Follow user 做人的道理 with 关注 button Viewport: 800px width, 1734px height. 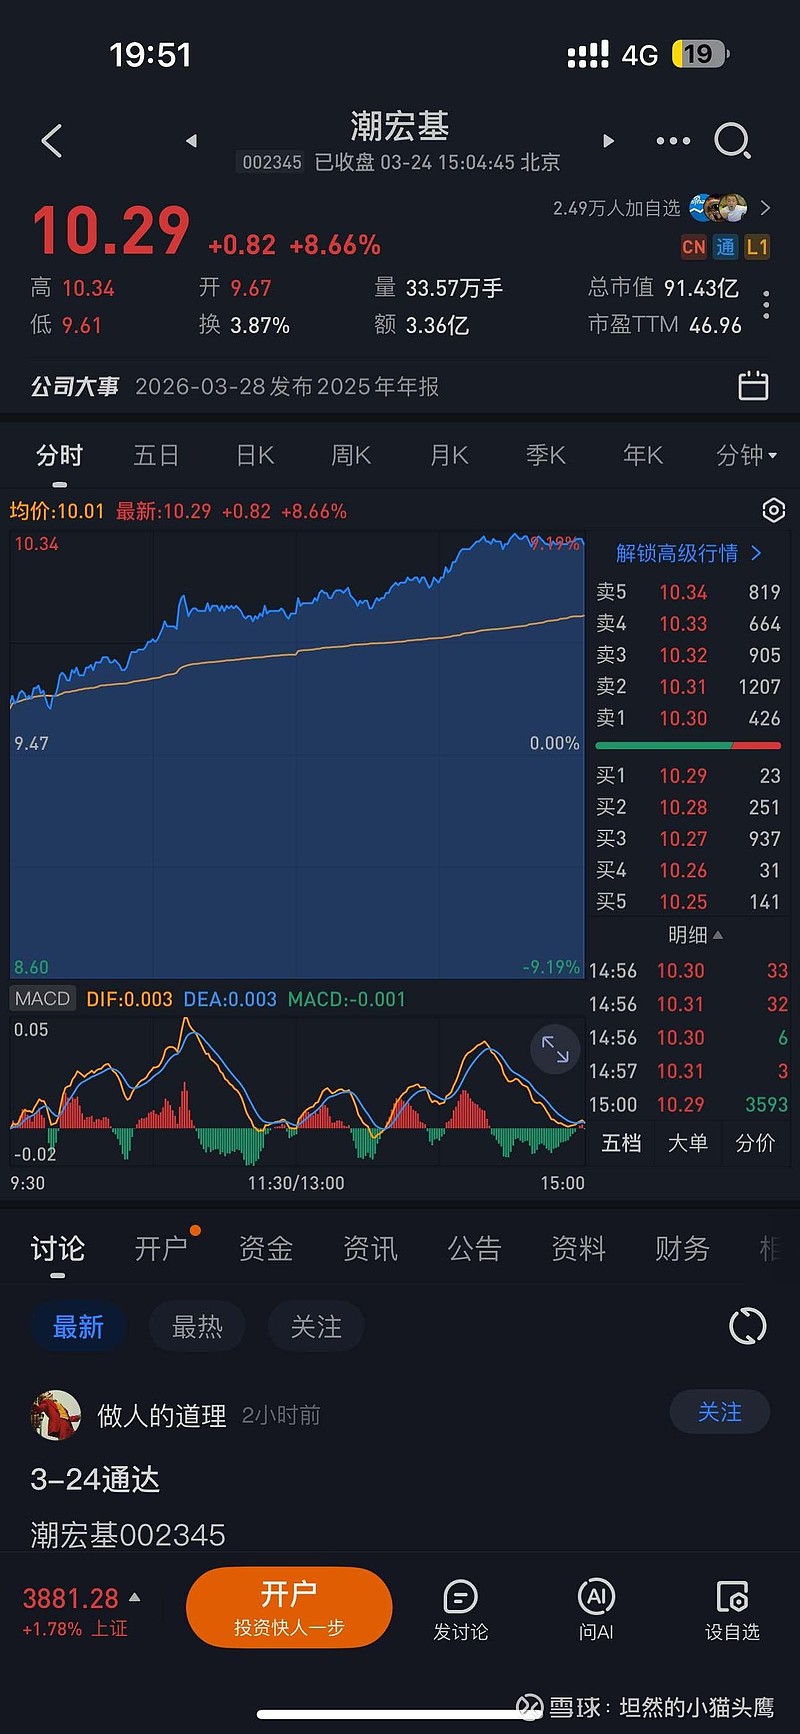(x=720, y=1412)
